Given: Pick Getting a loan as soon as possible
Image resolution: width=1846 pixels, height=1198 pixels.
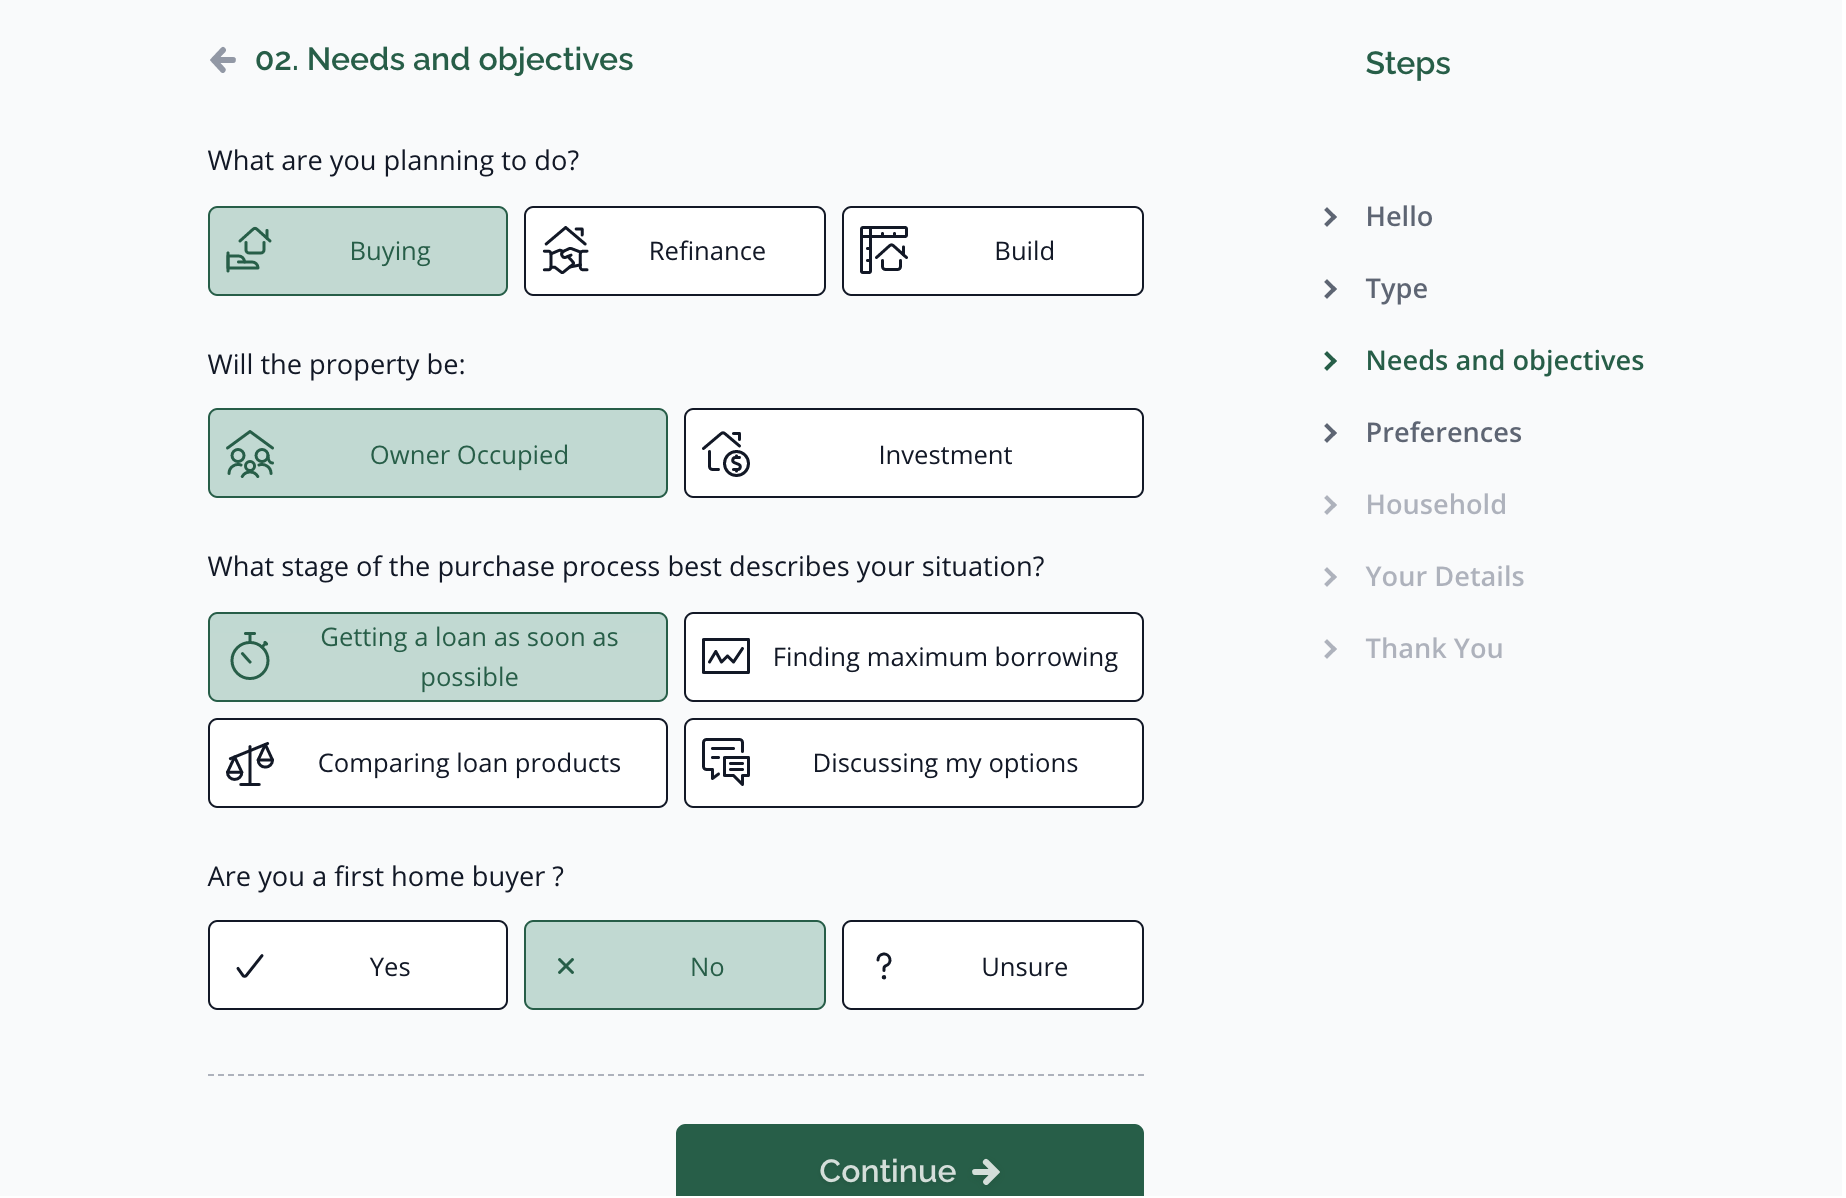Looking at the screenshot, I should (x=438, y=657).
